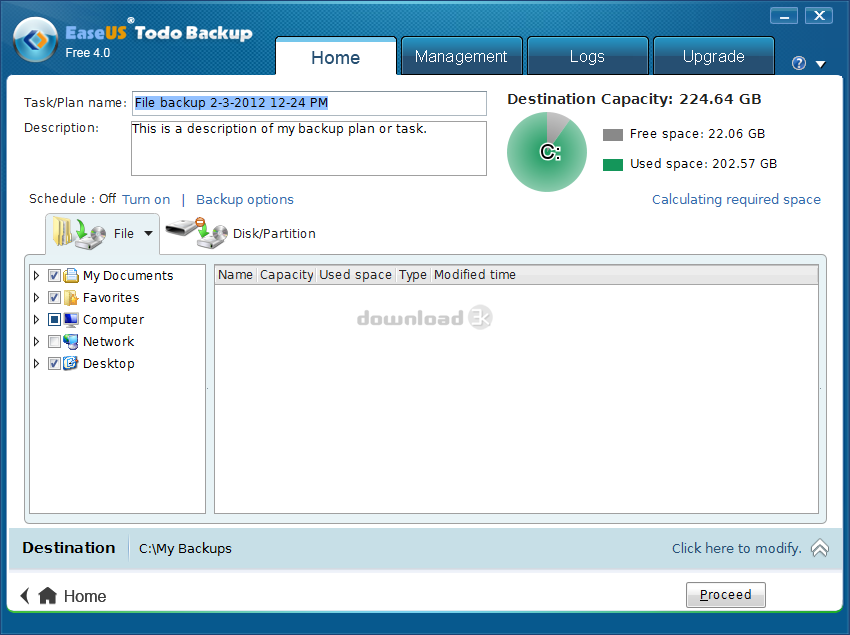Click the Task/Plan name text field

(x=308, y=103)
